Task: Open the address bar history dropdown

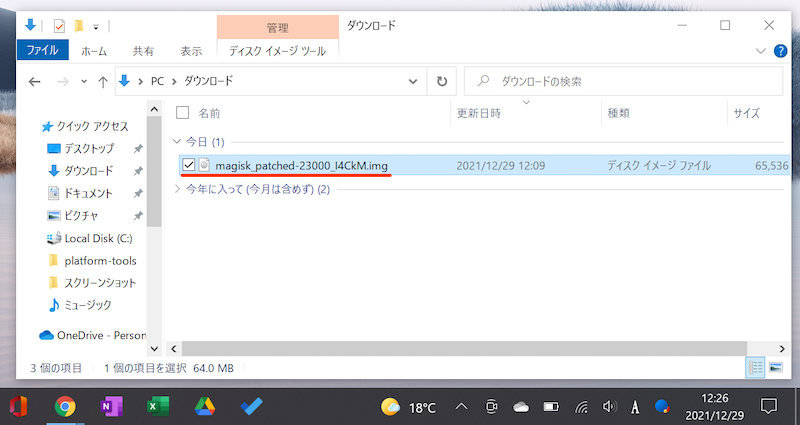Action: [413, 81]
